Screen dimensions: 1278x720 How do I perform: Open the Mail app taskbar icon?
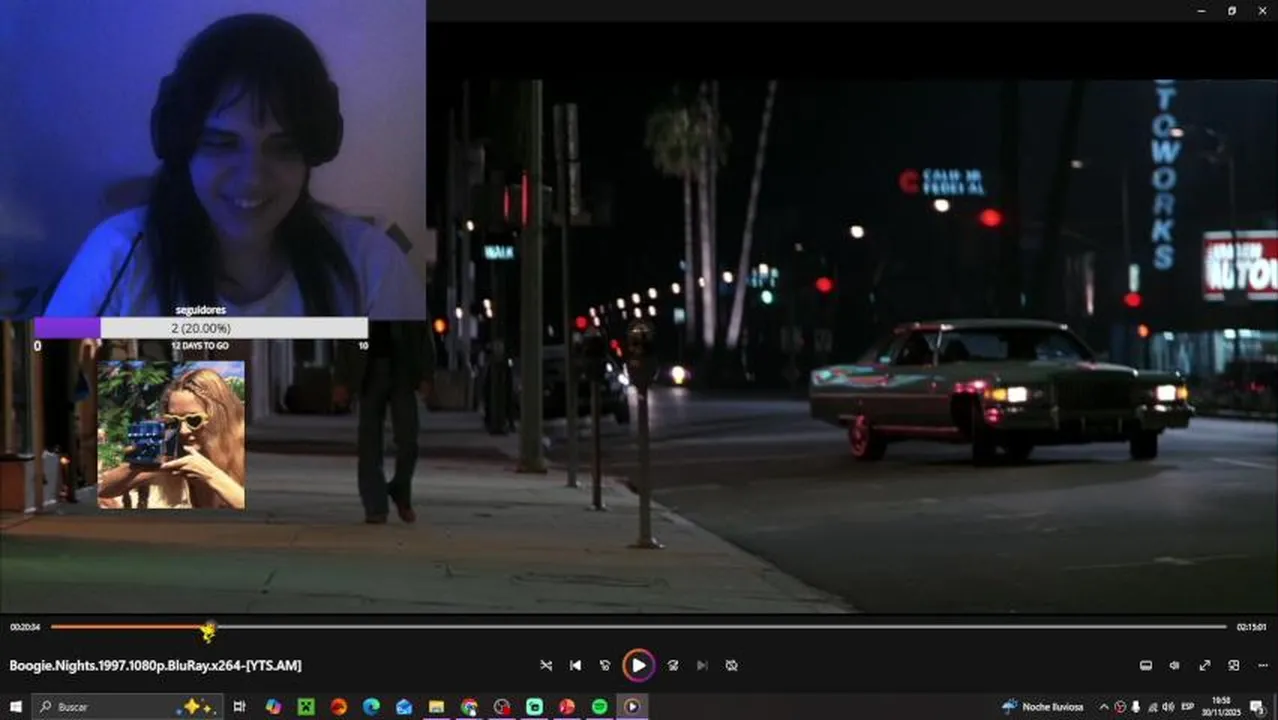tap(404, 706)
